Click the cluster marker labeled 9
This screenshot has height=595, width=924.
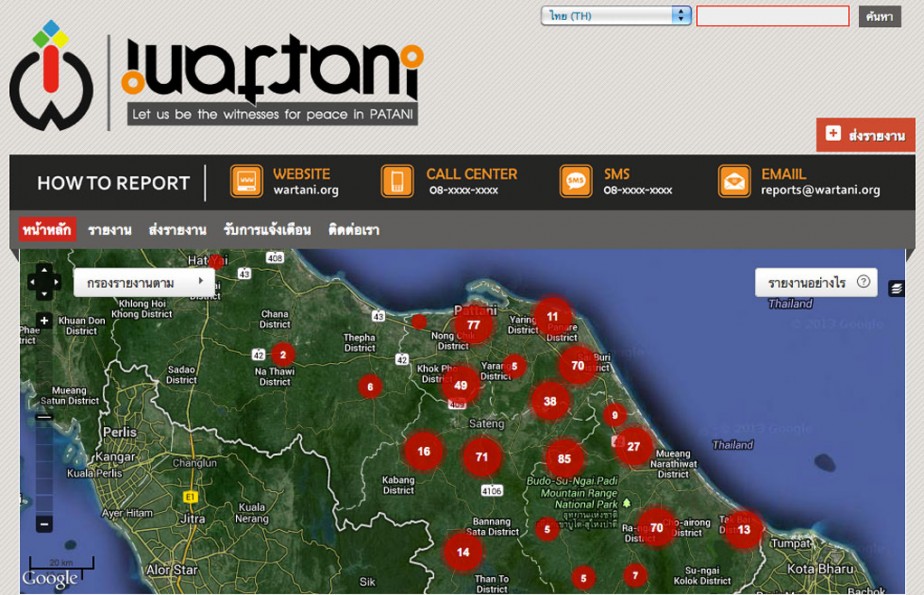615,415
